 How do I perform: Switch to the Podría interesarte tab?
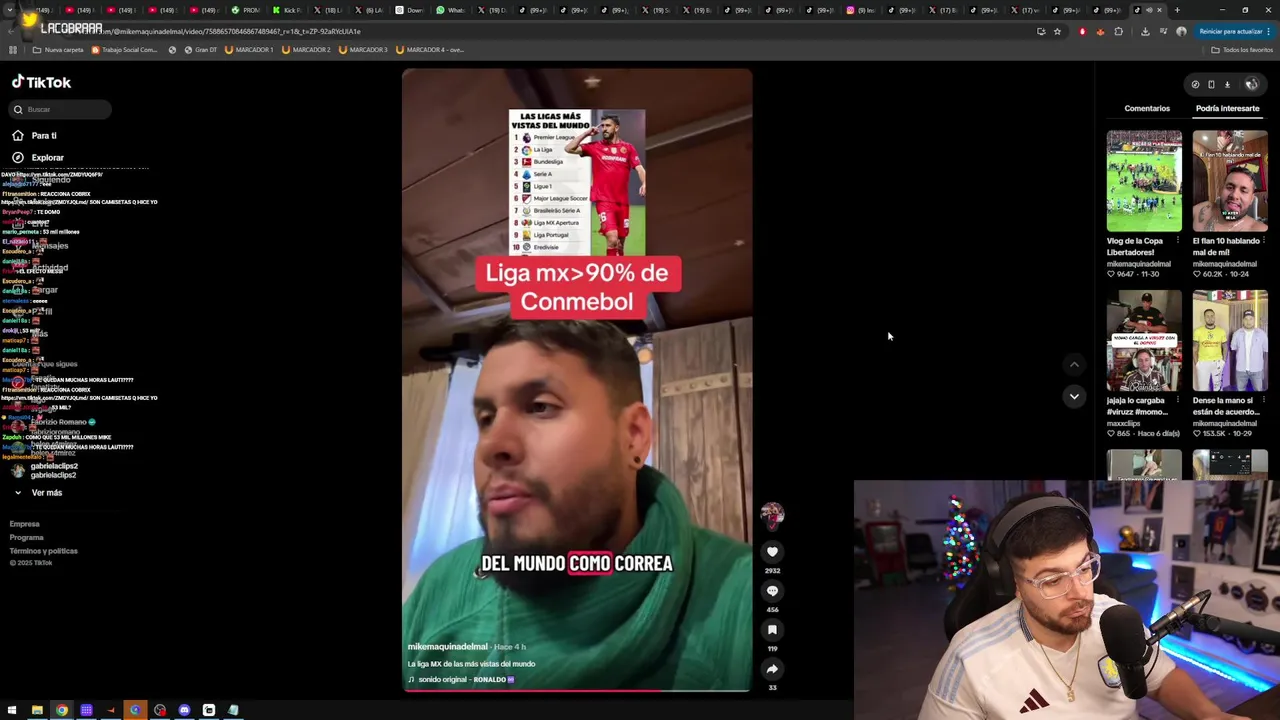[1227, 108]
